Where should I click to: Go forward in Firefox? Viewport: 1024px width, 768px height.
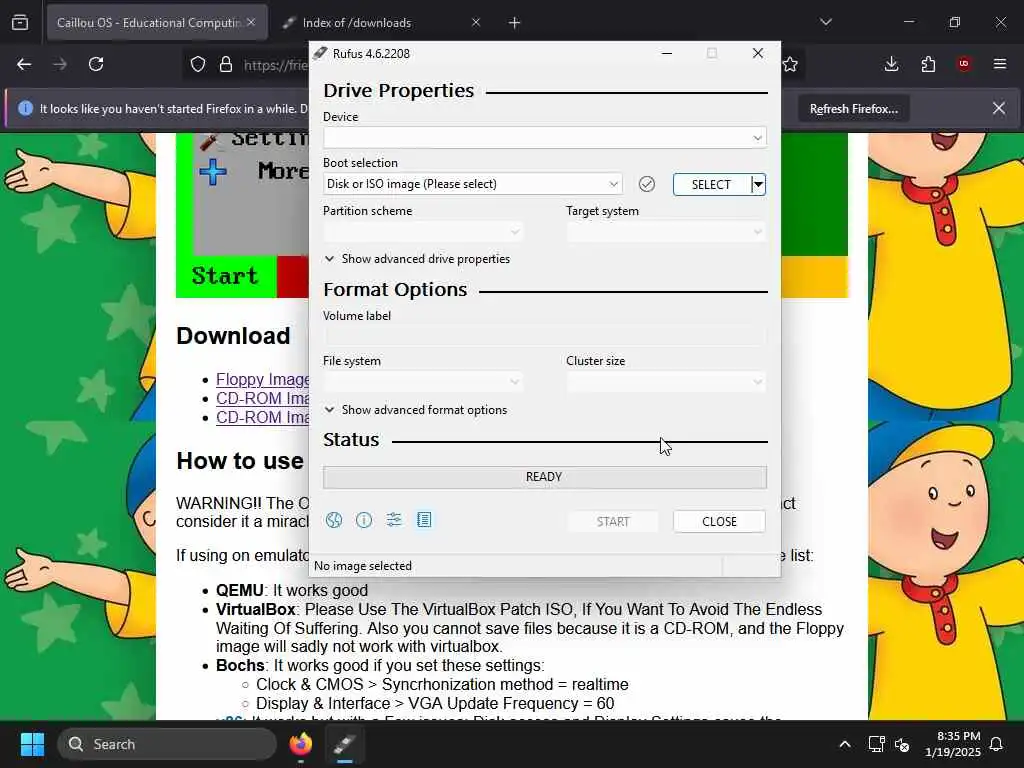(x=60, y=64)
